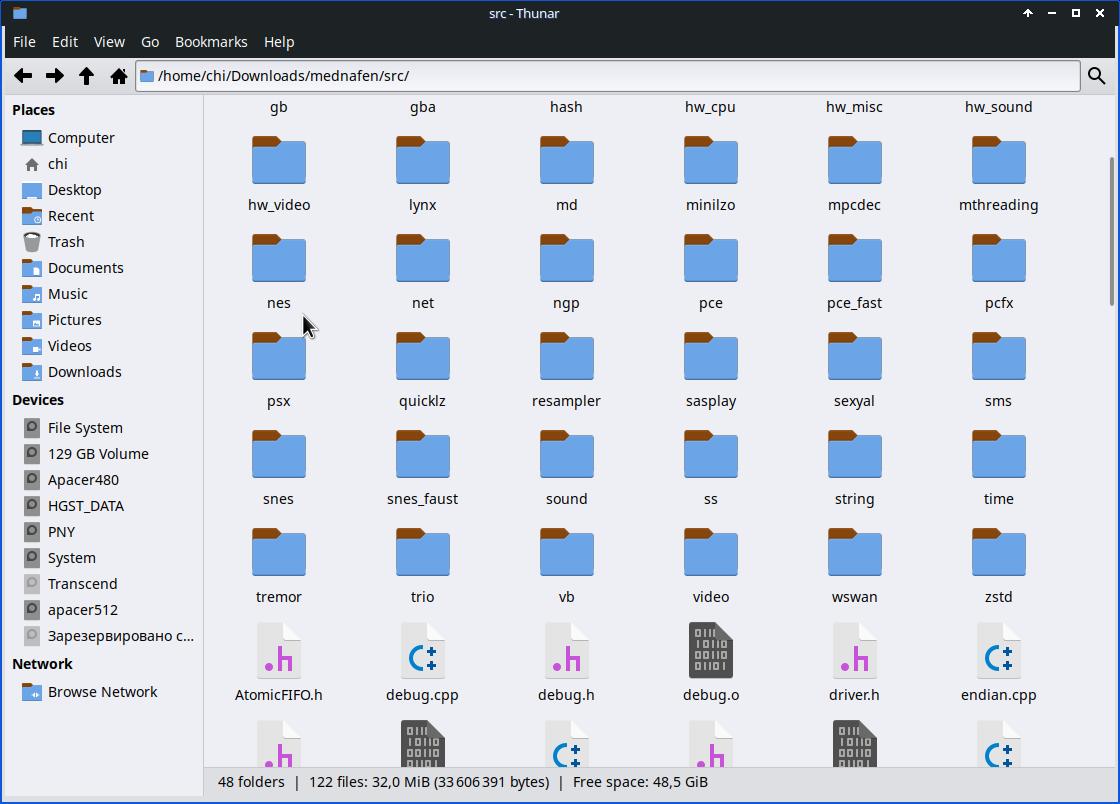Go back using the left arrow button
Image resolution: width=1120 pixels, height=804 pixels.
pos(23,76)
